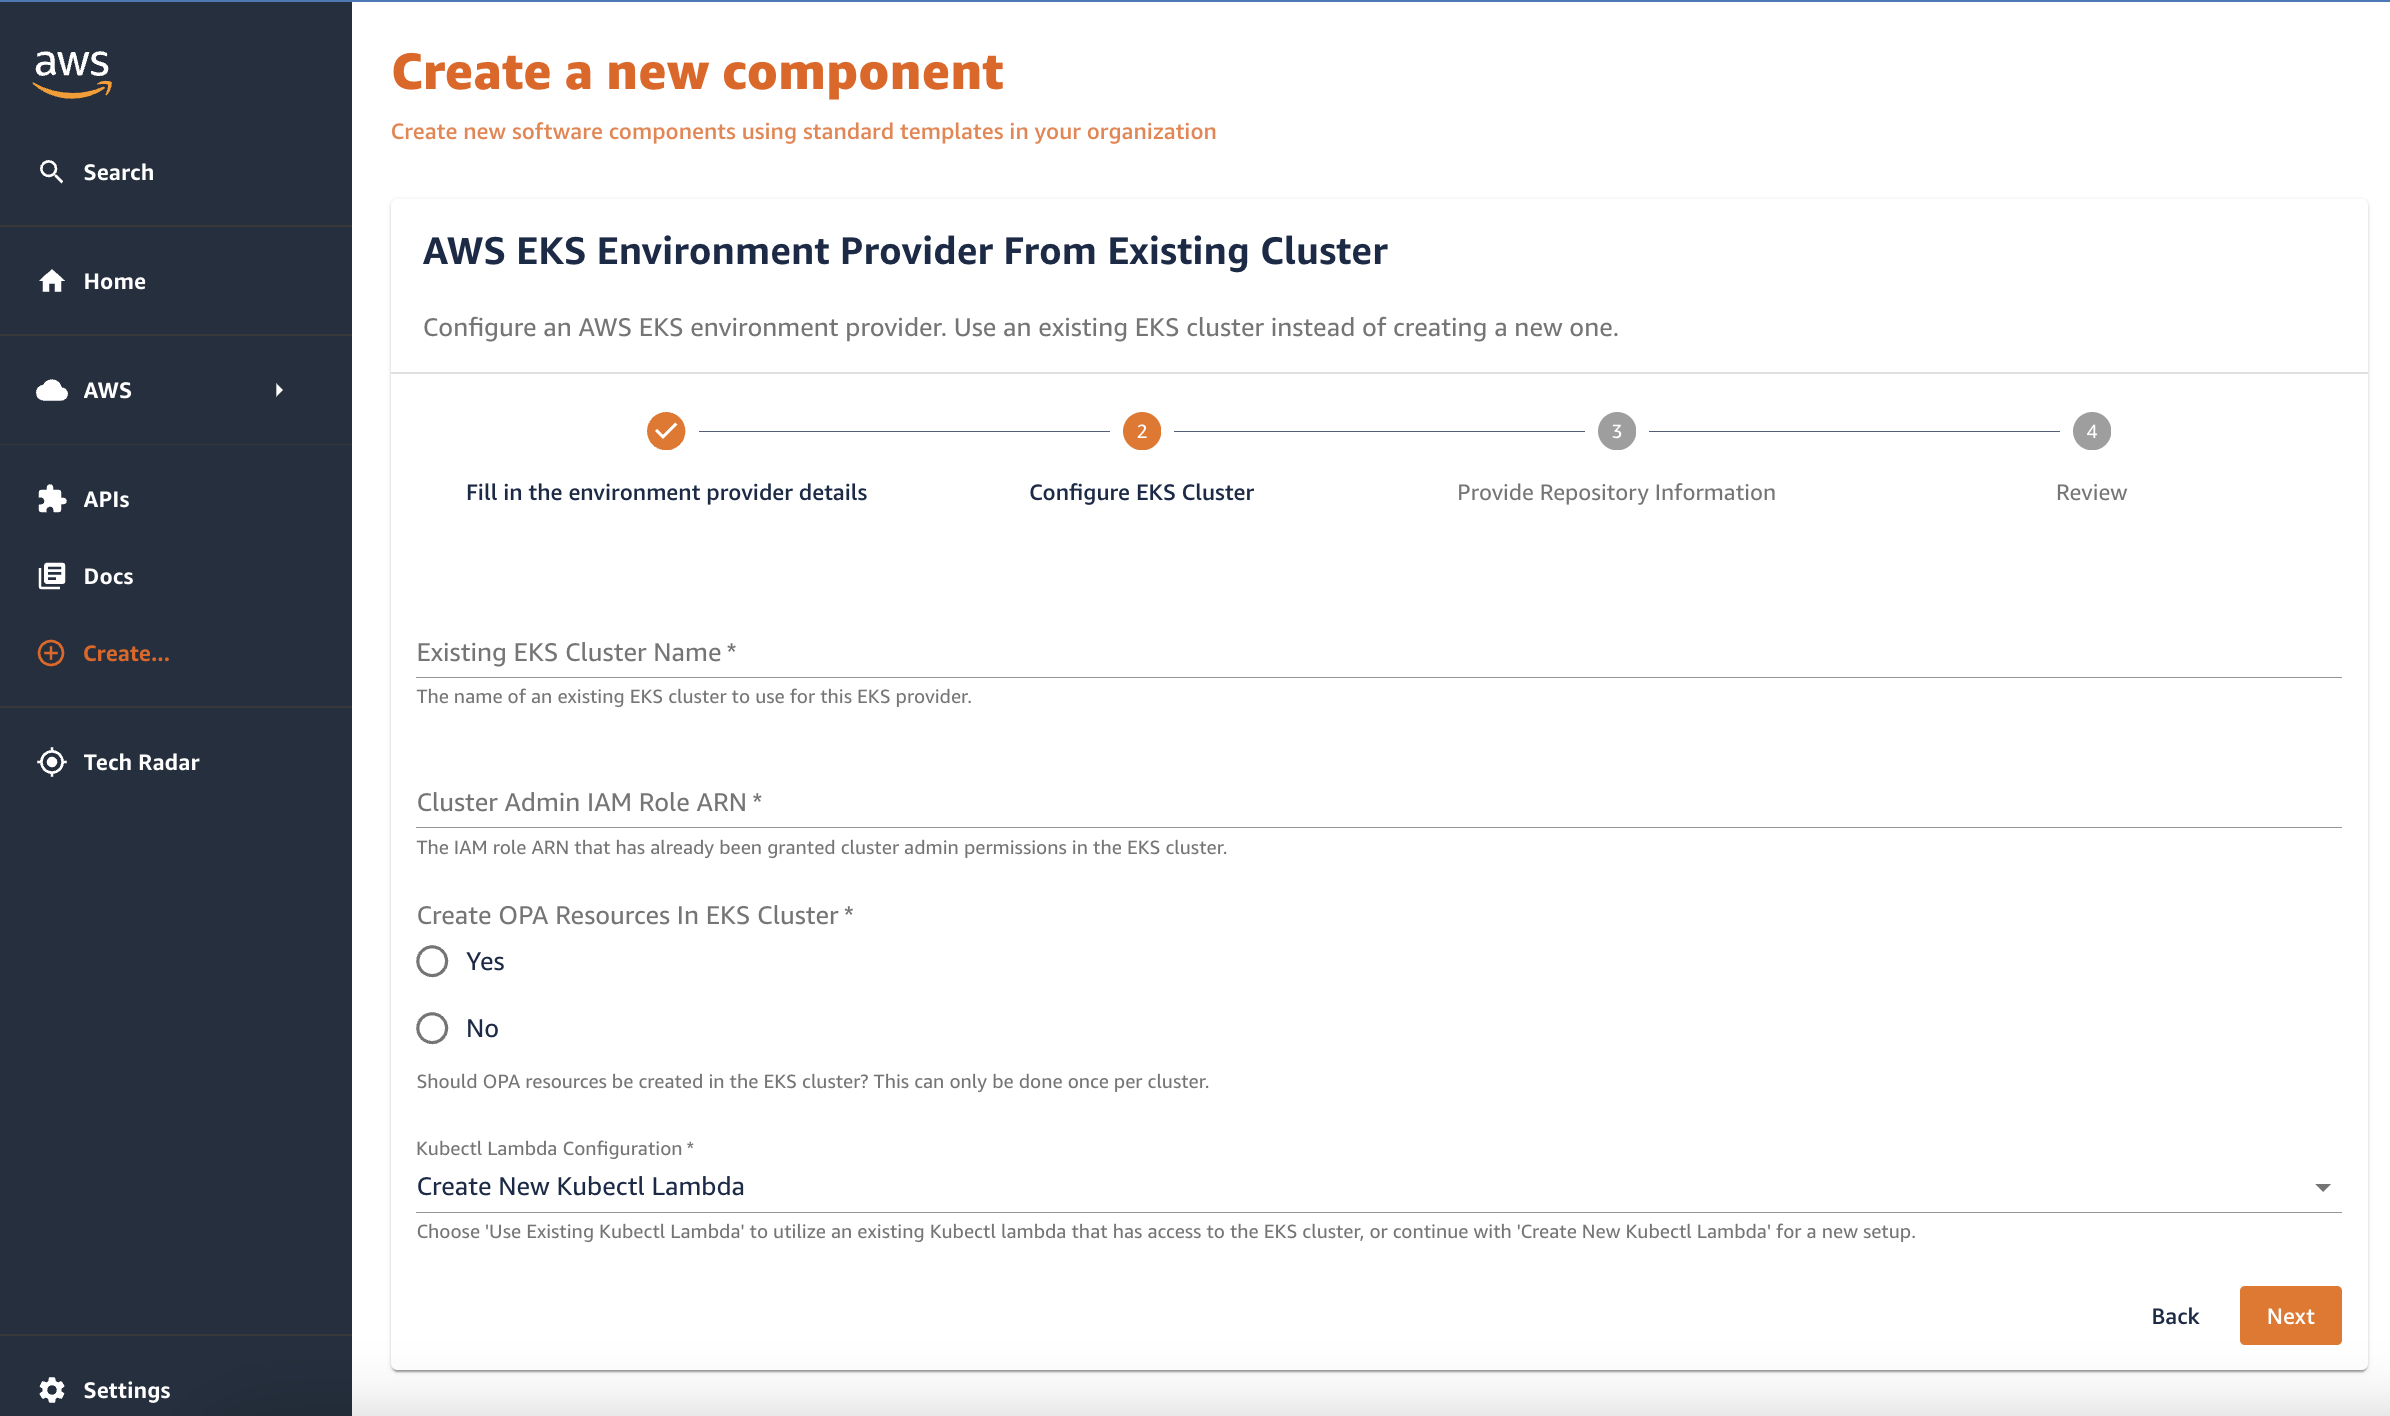Open Settings in the sidebar
The height and width of the screenshot is (1416, 2390).
pos(176,1390)
